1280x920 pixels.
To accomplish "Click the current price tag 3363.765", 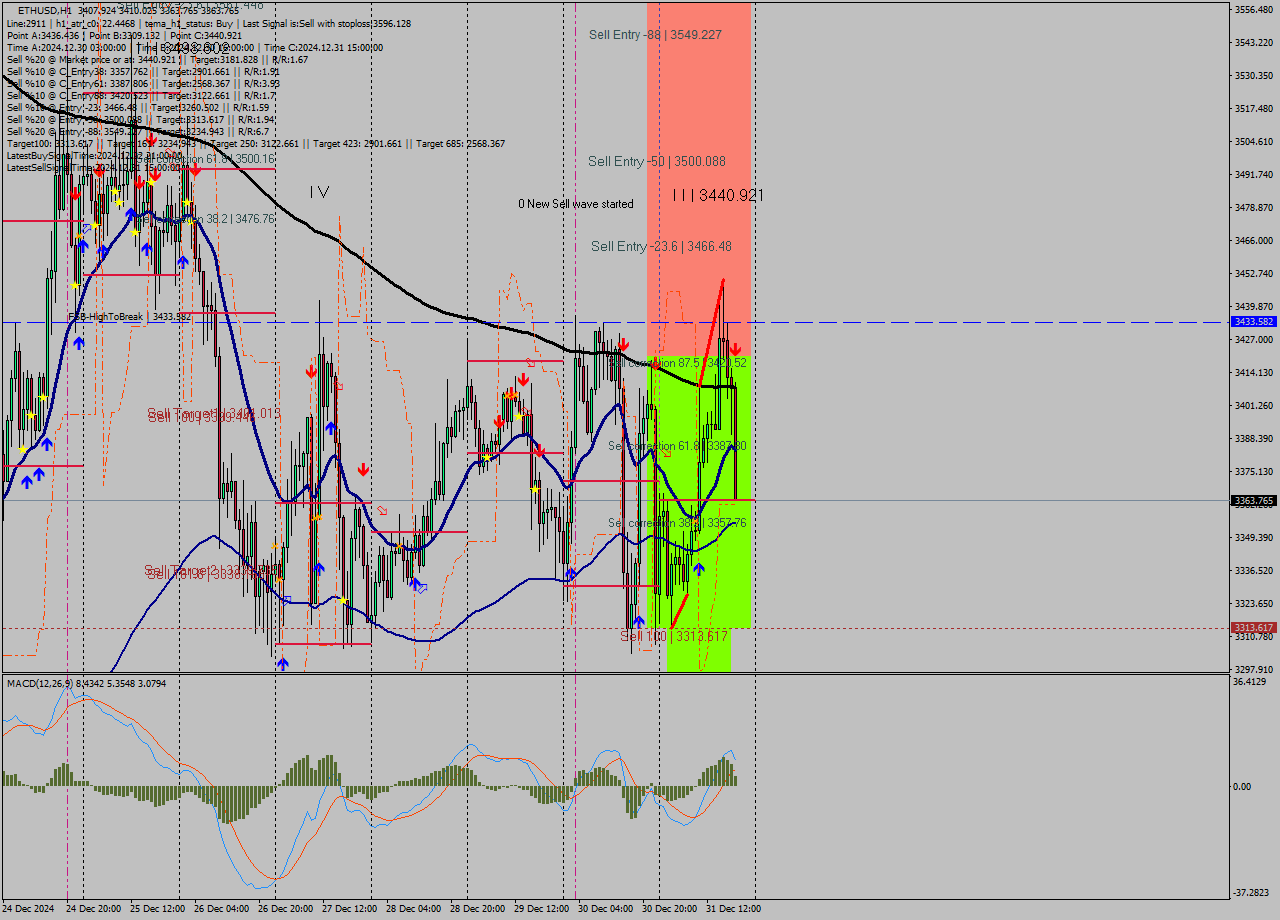I will pos(1253,500).
